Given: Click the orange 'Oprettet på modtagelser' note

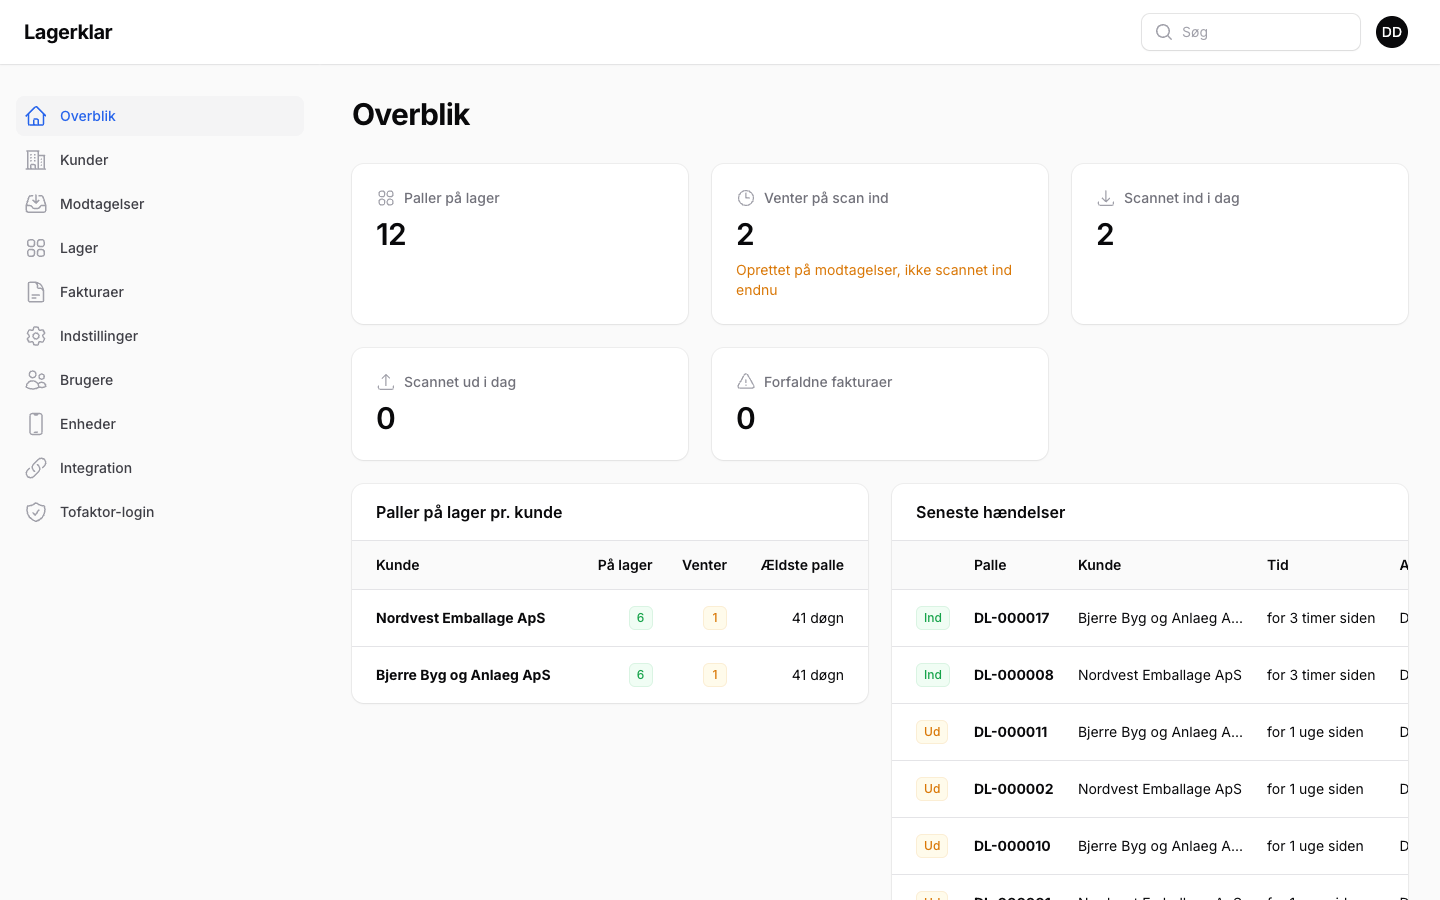Looking at the screenshot, I should pos(874,280).
